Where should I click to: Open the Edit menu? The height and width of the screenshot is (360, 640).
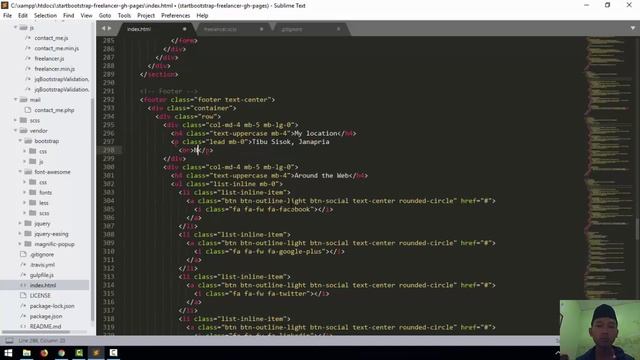point(23,16)
